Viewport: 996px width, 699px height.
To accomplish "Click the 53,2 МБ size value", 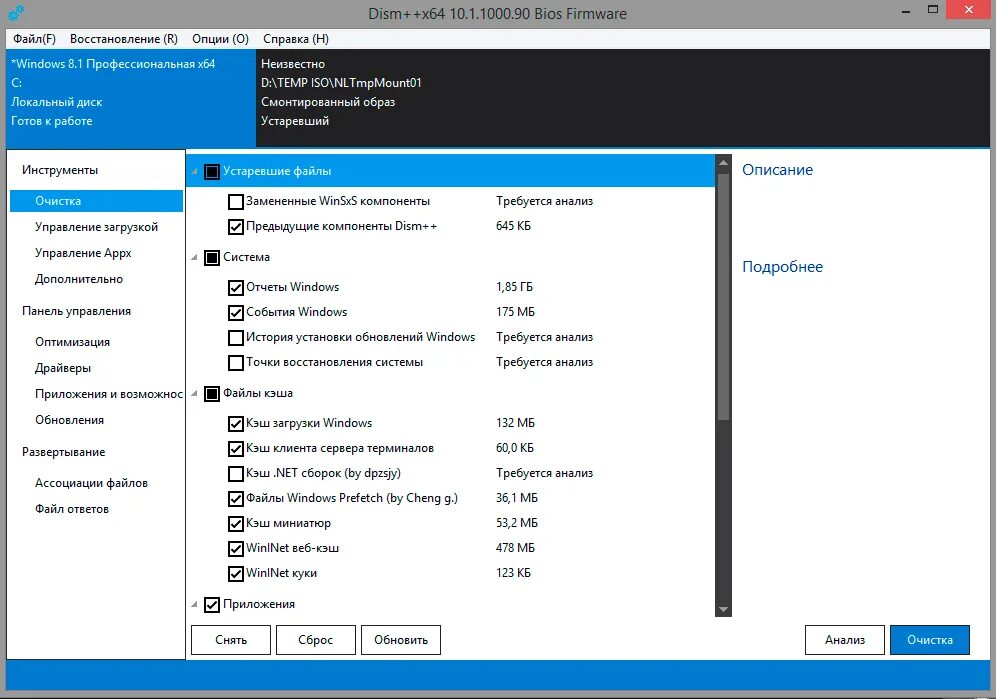I will [x=517, y=523].
